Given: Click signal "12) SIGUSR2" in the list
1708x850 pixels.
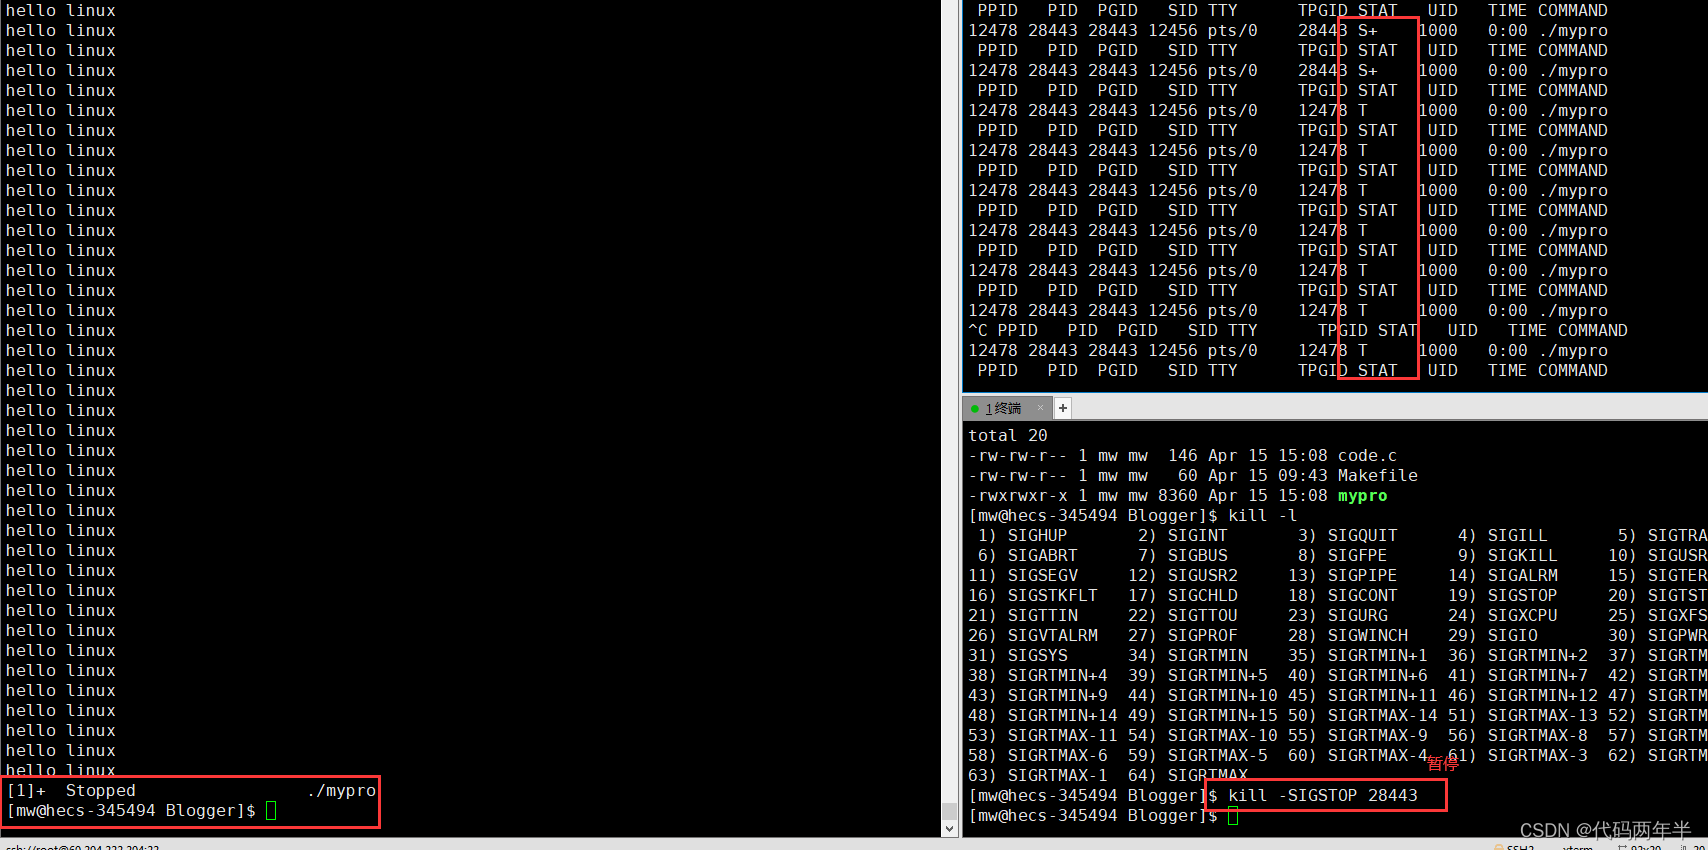Looking at the screenshot, I should click(x=1182, y=576).
